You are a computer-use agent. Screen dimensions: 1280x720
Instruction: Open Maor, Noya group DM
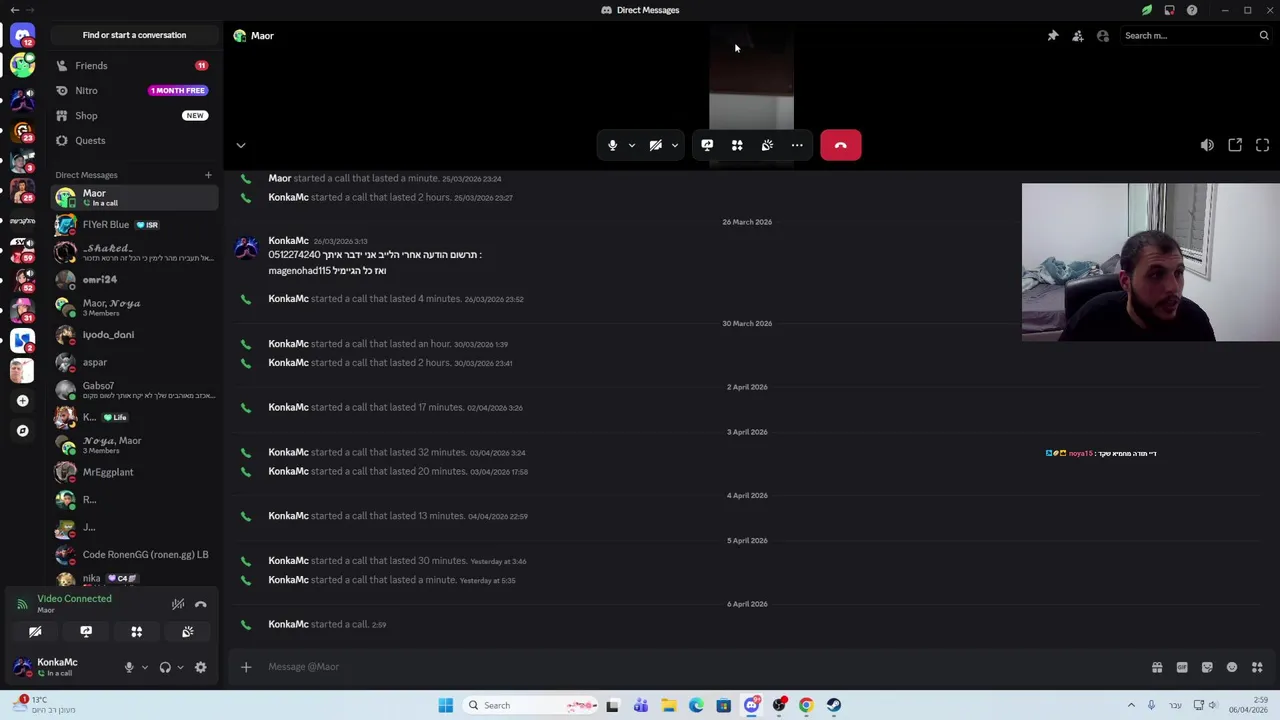[133, 307]
